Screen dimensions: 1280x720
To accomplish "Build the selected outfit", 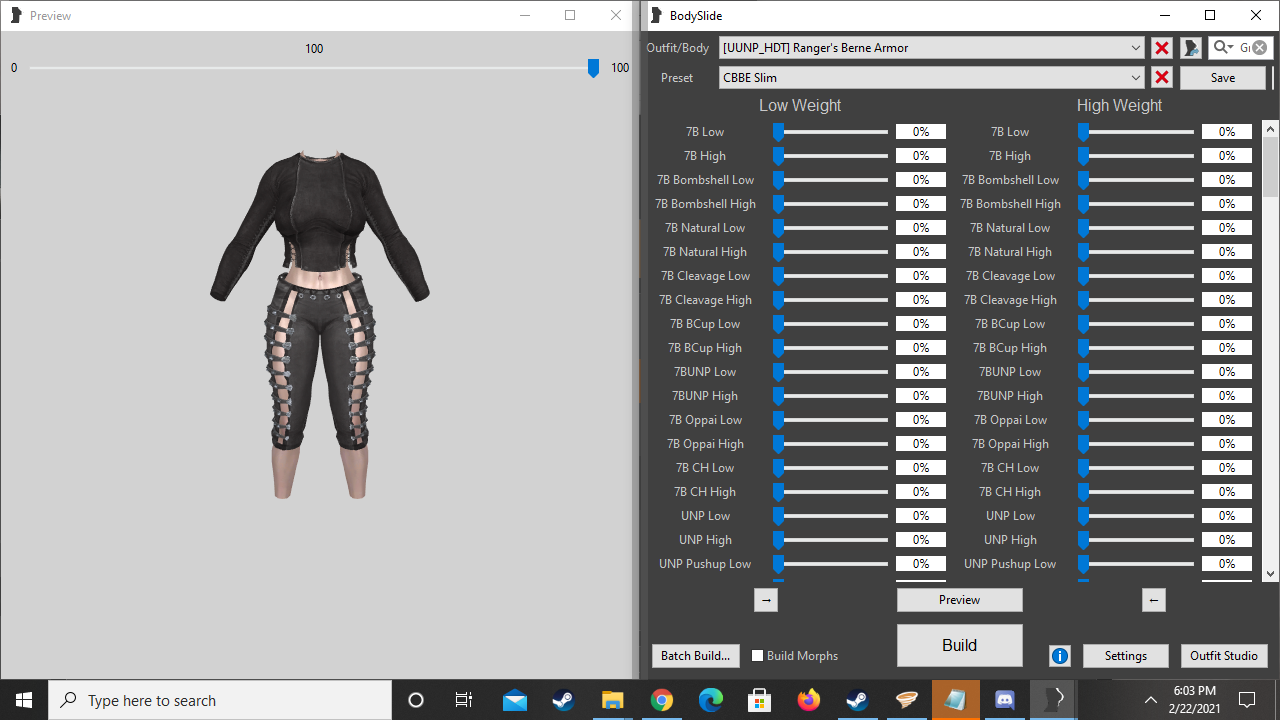I will pyautogui.click(x=959, y=645).
